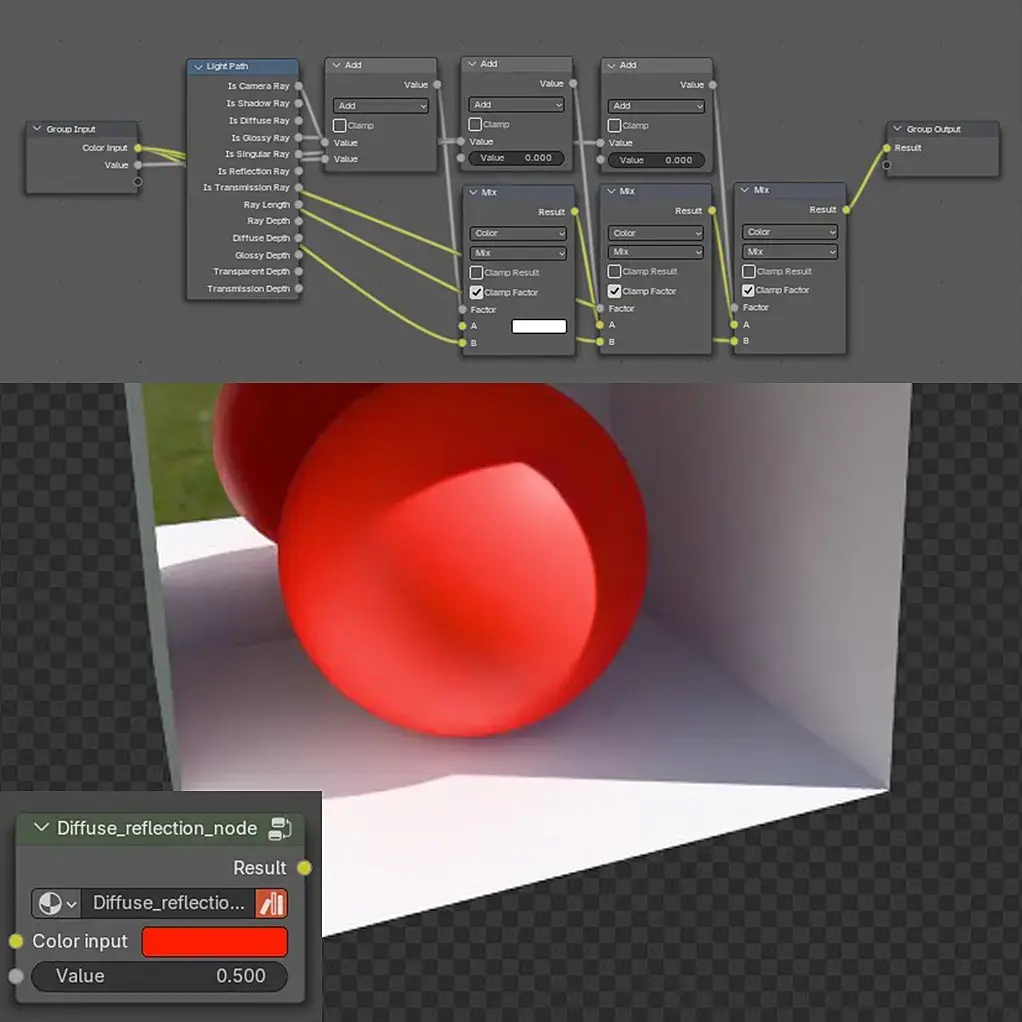Collapse the middle Add node
The image size is (1022, 1022).
coord(472,63)
